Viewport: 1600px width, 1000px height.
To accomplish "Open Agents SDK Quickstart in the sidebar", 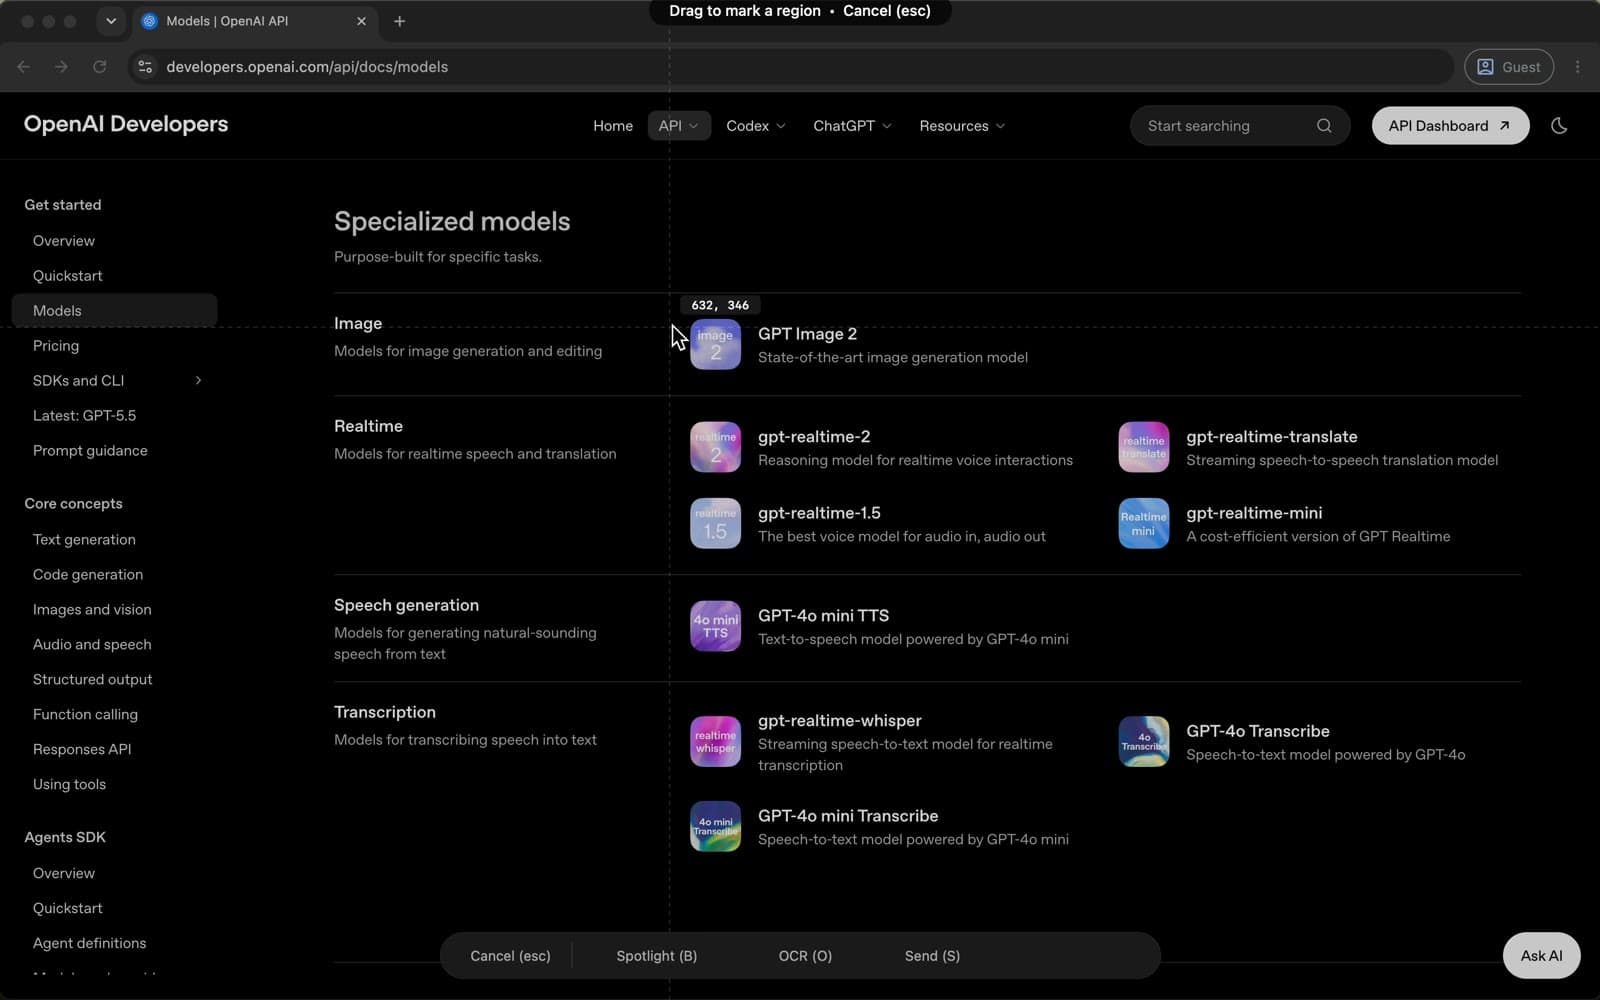I will click(68, 908).
